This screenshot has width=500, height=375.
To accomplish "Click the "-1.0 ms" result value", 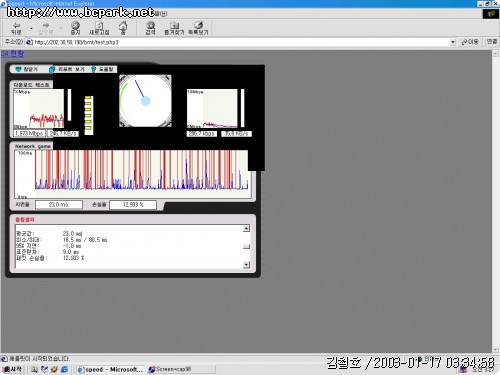I will tap(72, 246).
